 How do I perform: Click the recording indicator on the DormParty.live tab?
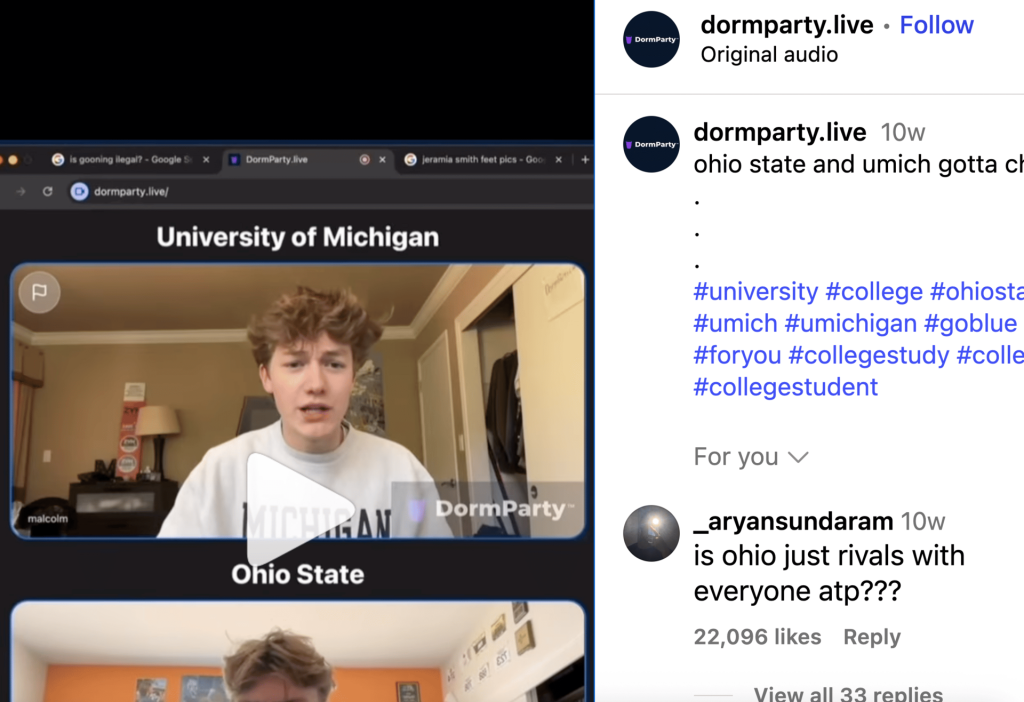tap(364, 159)
